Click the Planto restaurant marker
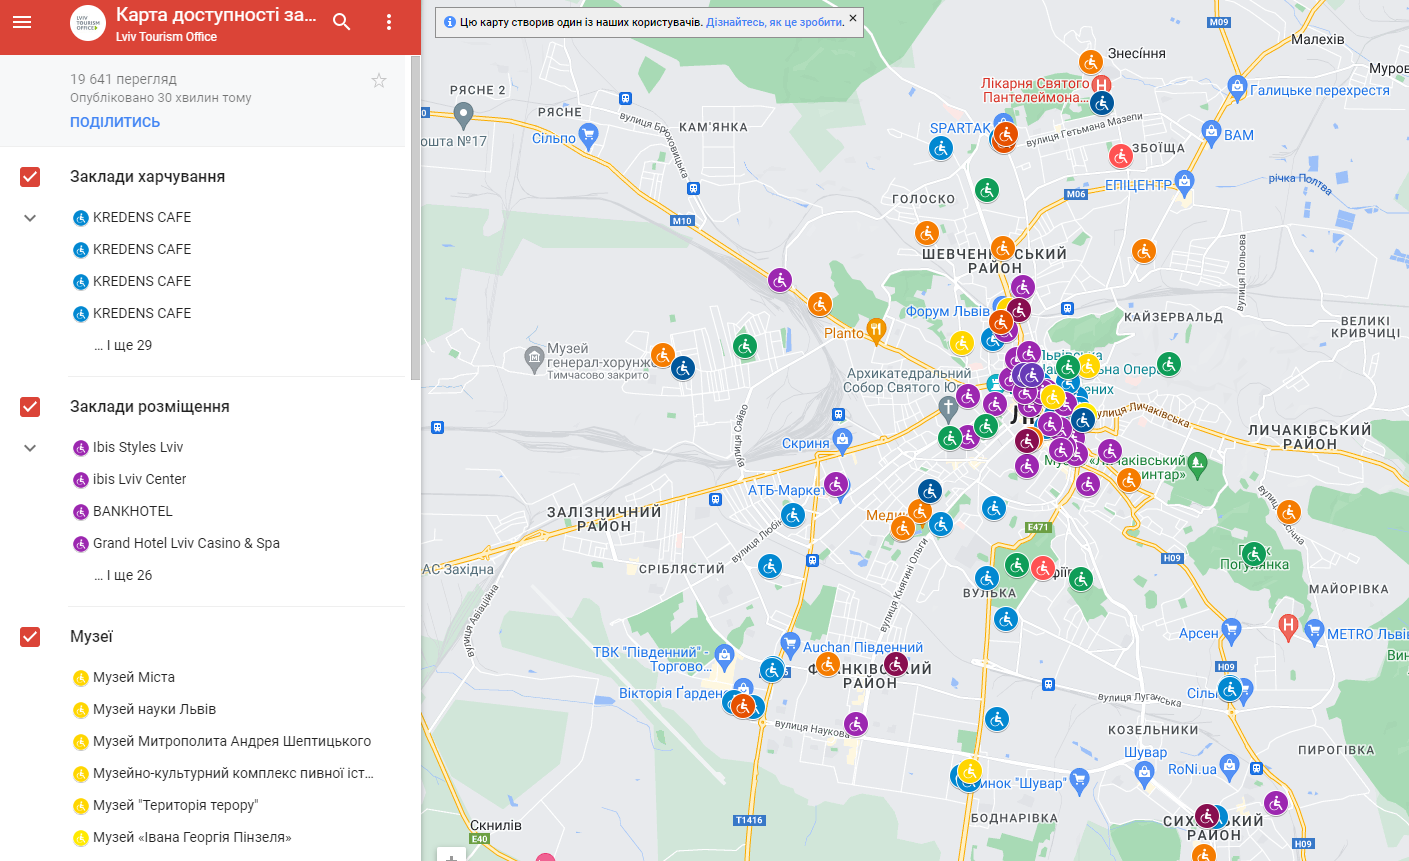The image size is (1409, 861). pos(876,328)
